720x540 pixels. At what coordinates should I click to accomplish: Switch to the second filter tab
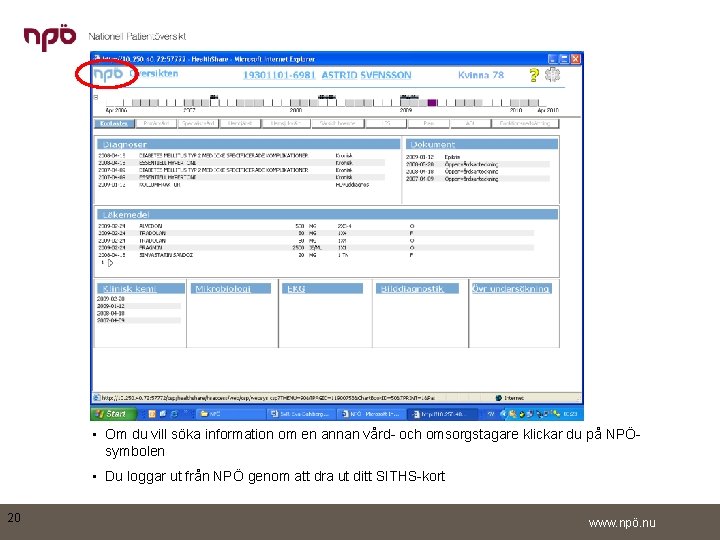click(x=157, y=124)
